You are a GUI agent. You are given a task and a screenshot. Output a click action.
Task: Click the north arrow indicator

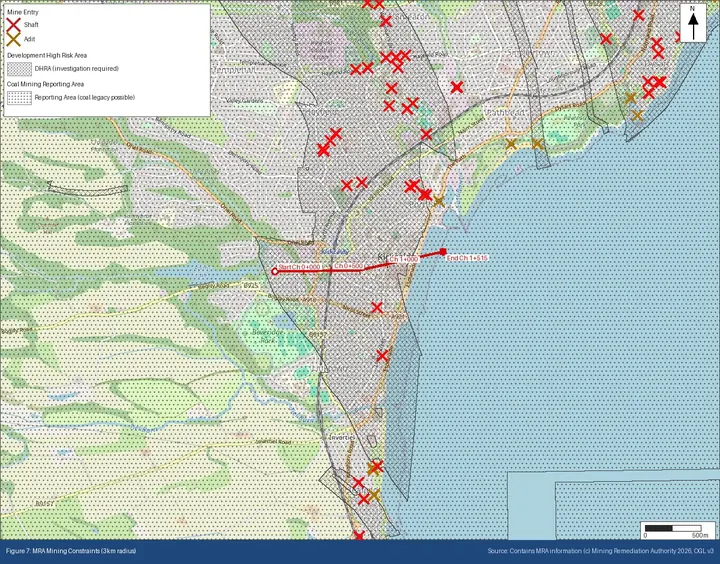[693, 23]
